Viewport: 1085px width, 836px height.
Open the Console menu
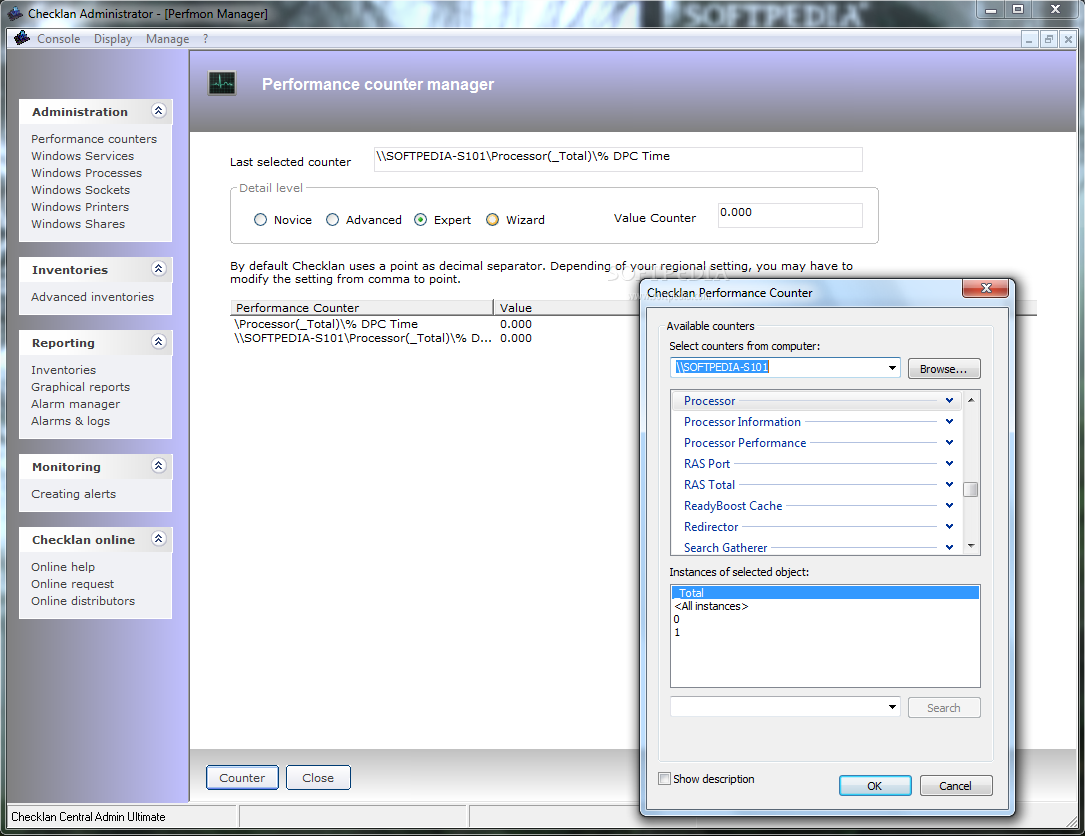coord(59,39)
